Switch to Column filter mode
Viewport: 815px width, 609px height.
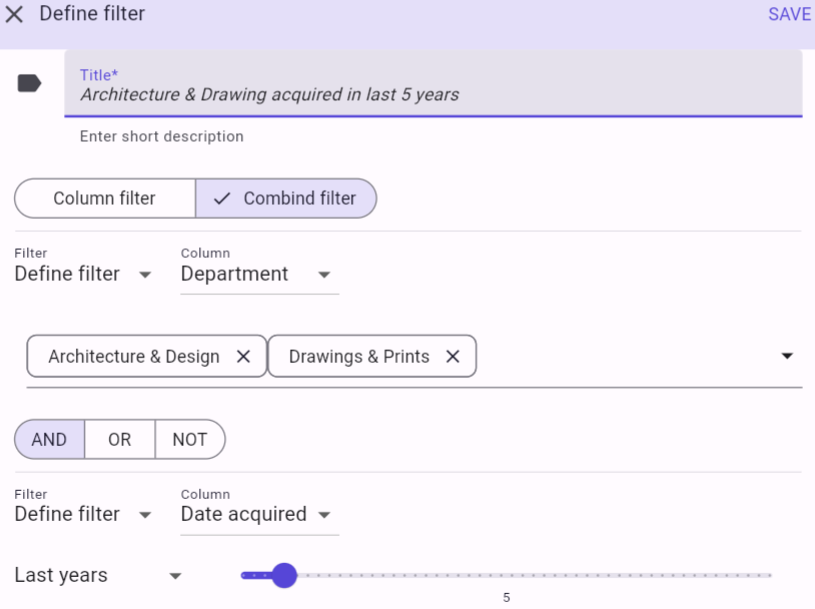104,198
